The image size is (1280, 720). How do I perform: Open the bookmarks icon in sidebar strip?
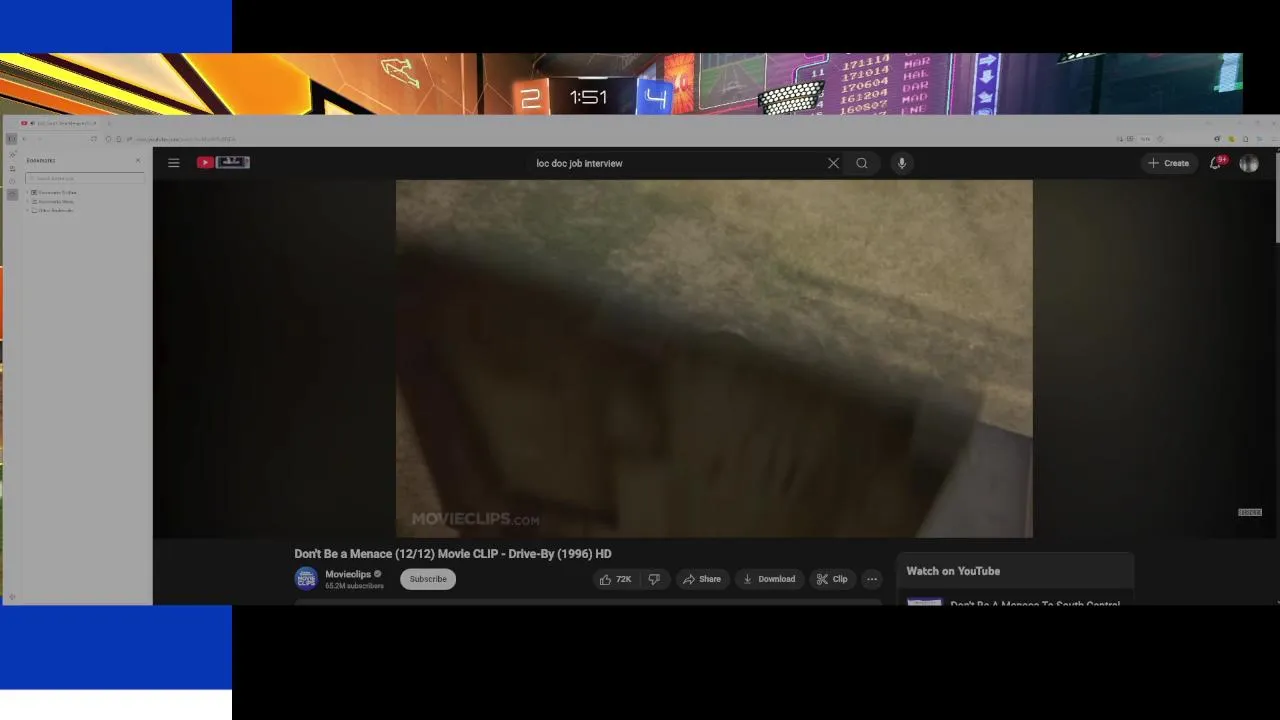12,194
